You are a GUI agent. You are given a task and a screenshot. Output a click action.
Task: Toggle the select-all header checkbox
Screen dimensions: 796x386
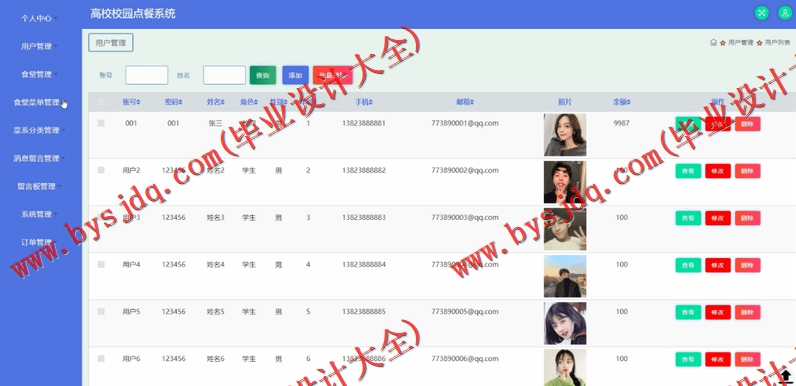point(101,102)
